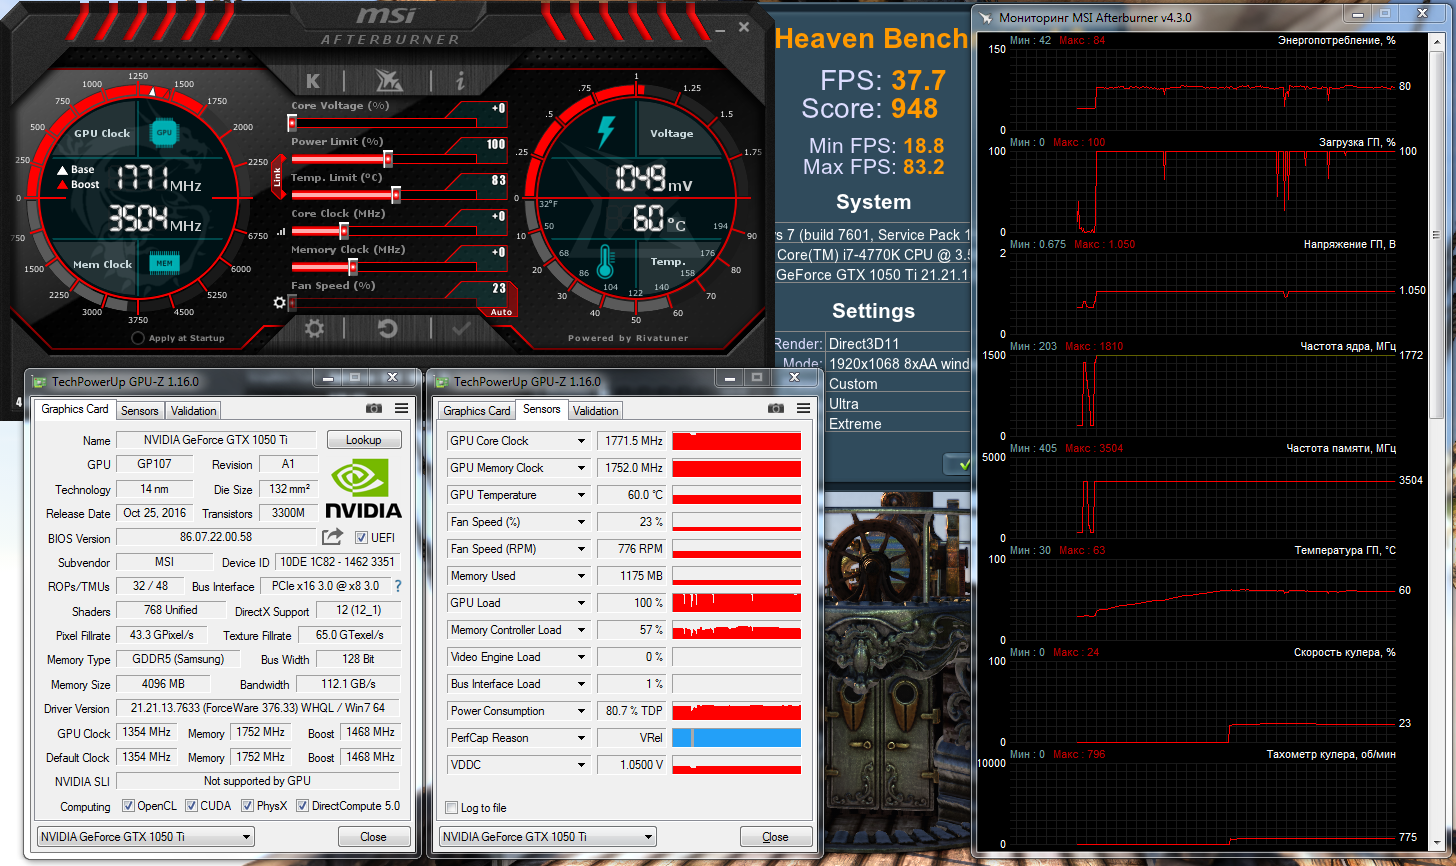
Task: Click the jet plane OC scanner icon in Afterburner
Action: (388, 82)
